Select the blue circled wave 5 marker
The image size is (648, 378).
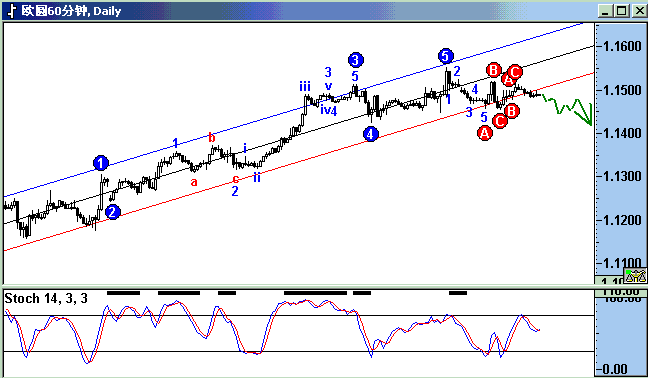(445, 55)
